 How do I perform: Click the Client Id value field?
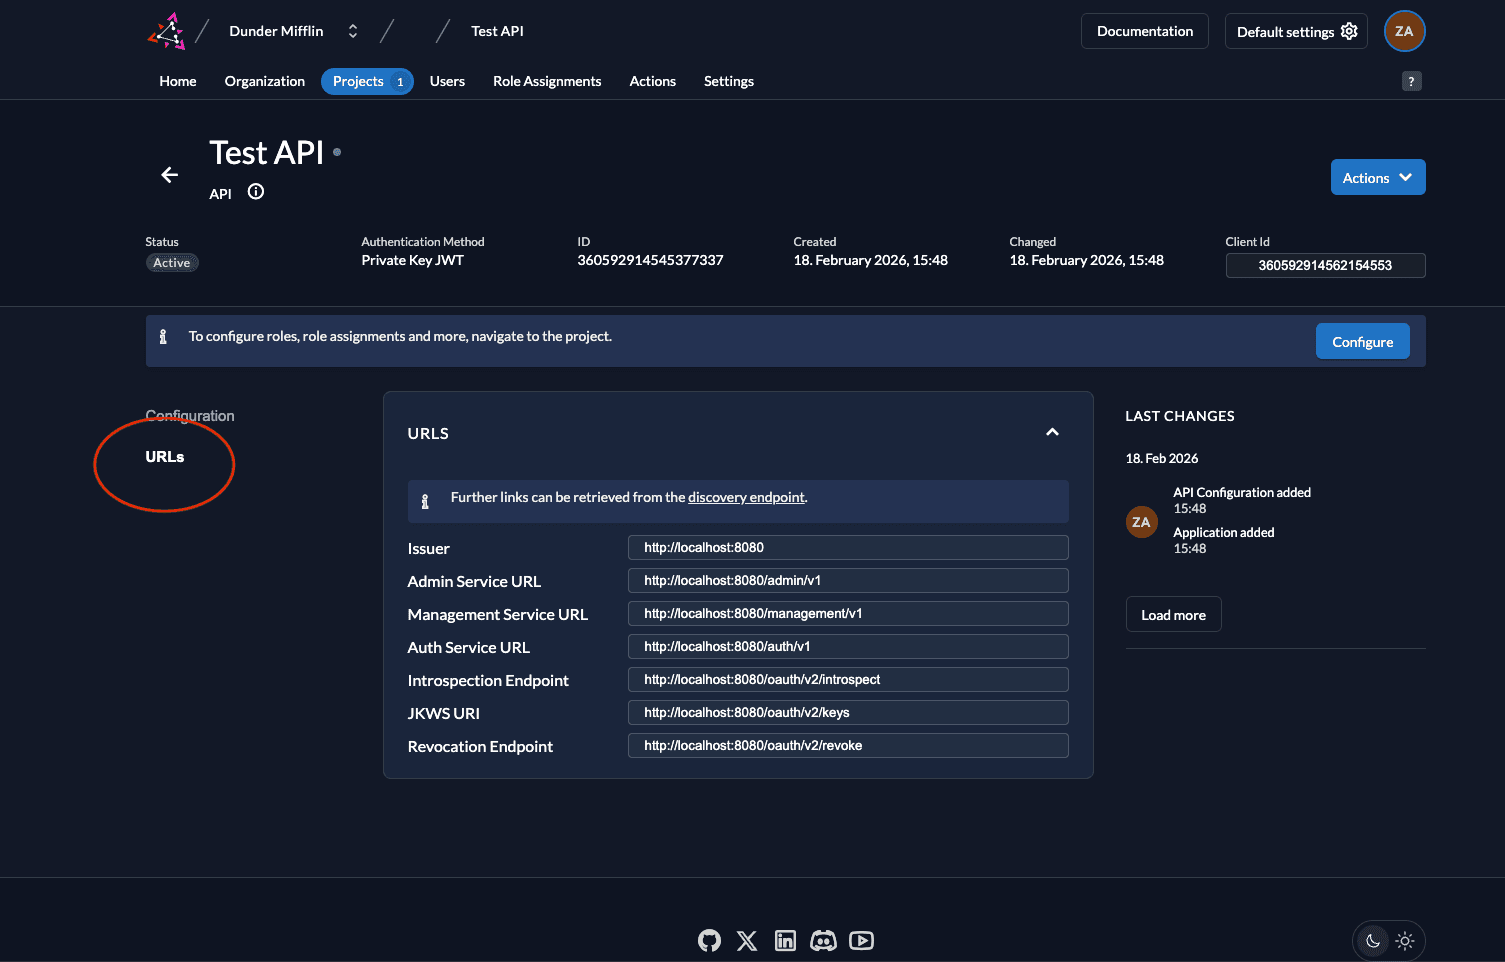pos(1325,265)
